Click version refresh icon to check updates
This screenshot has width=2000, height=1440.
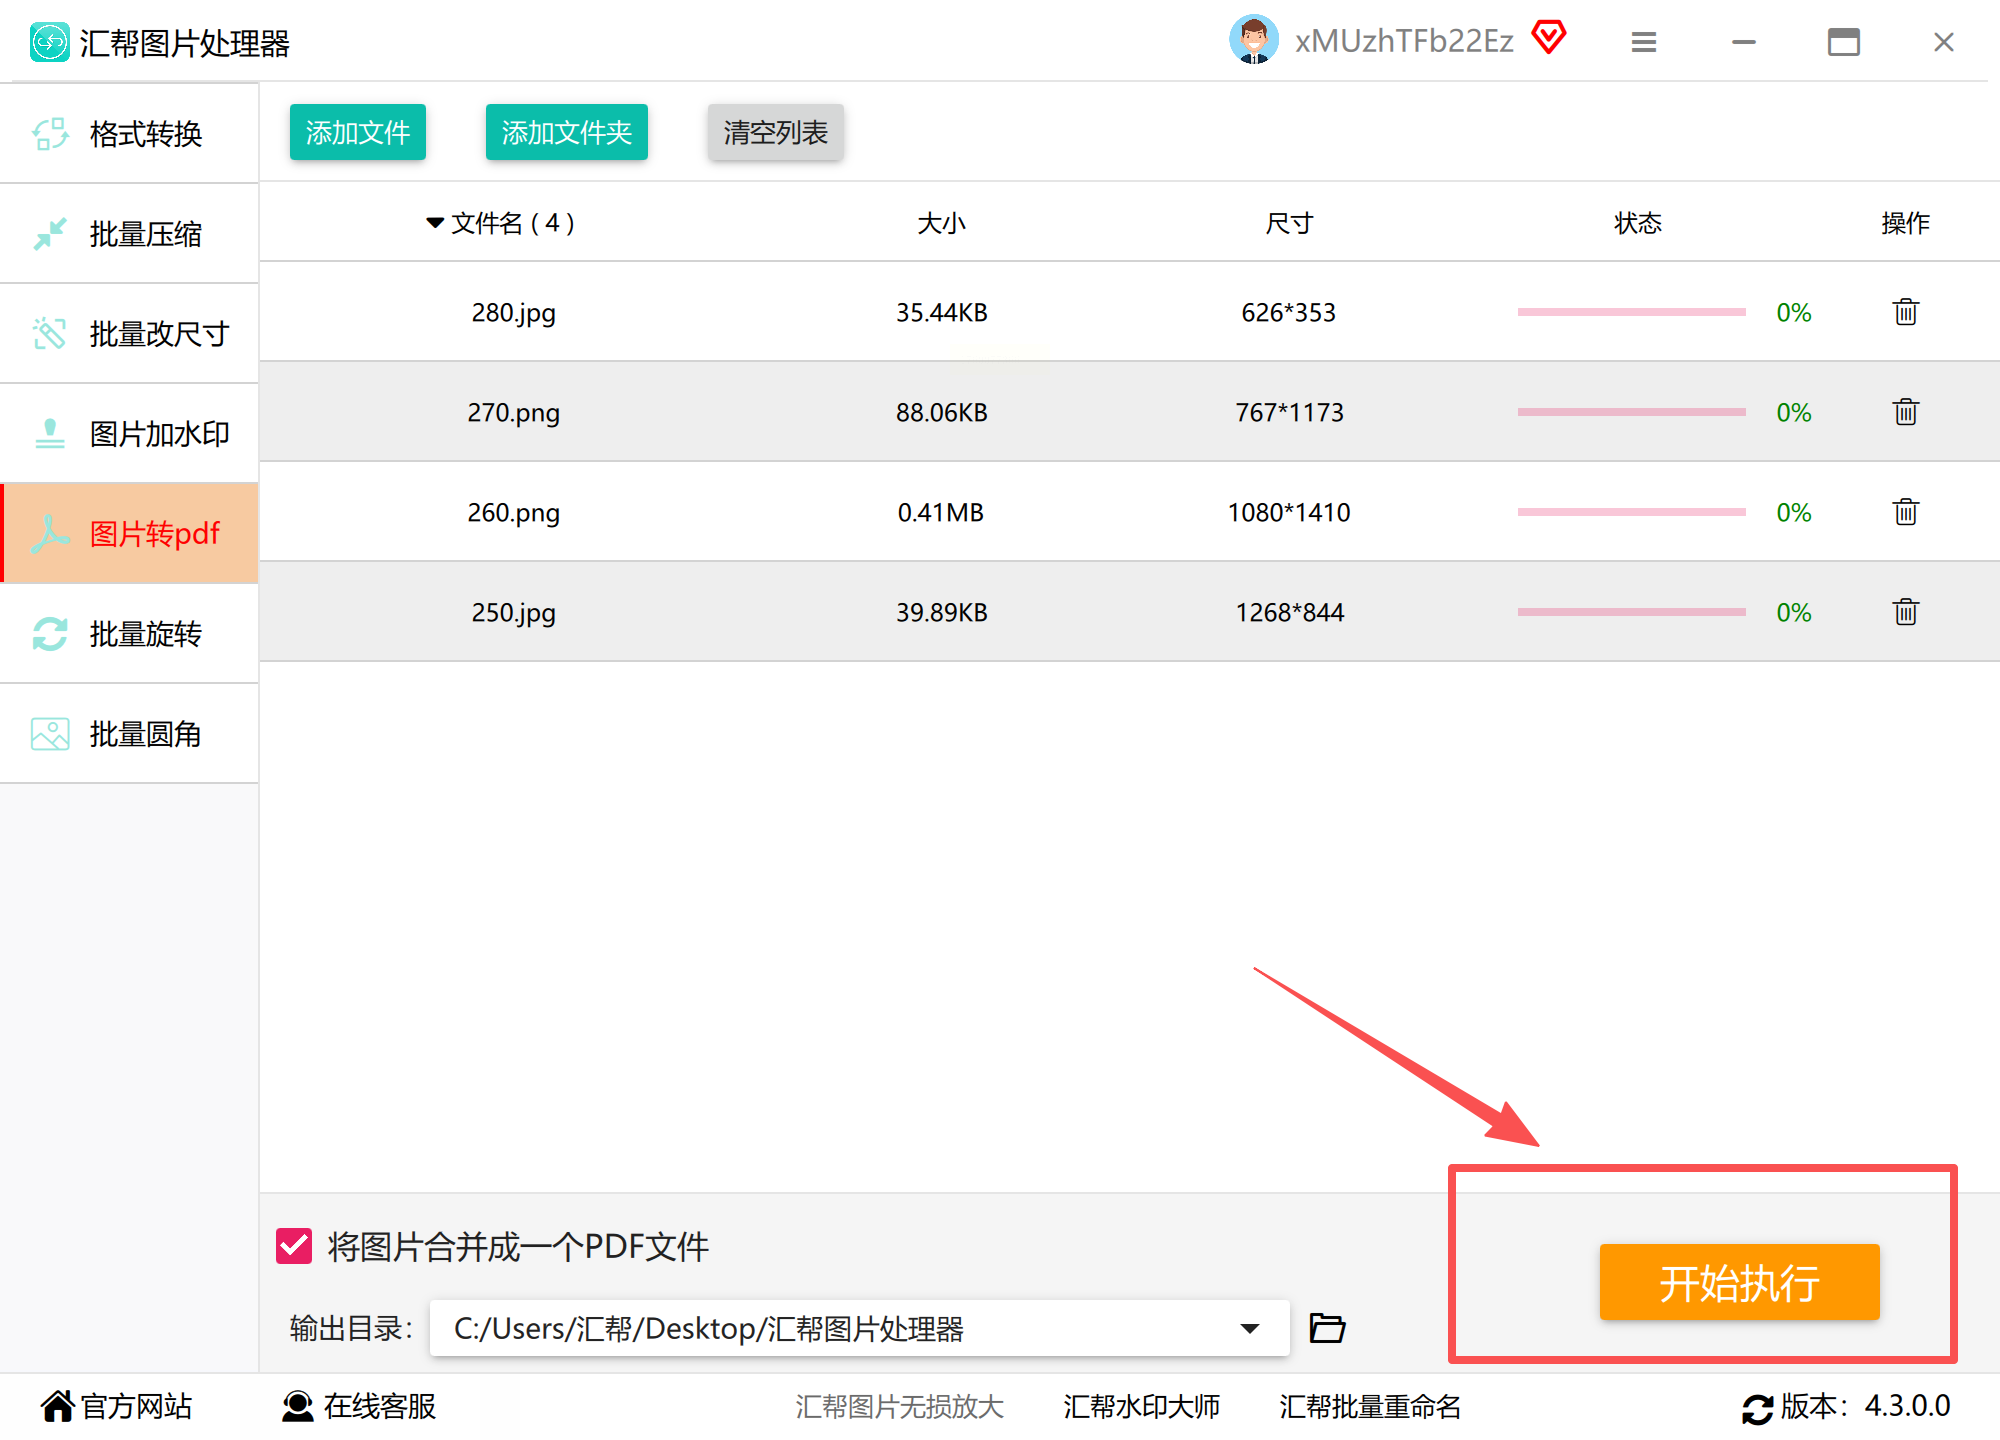click(x=1757, y=1408)
